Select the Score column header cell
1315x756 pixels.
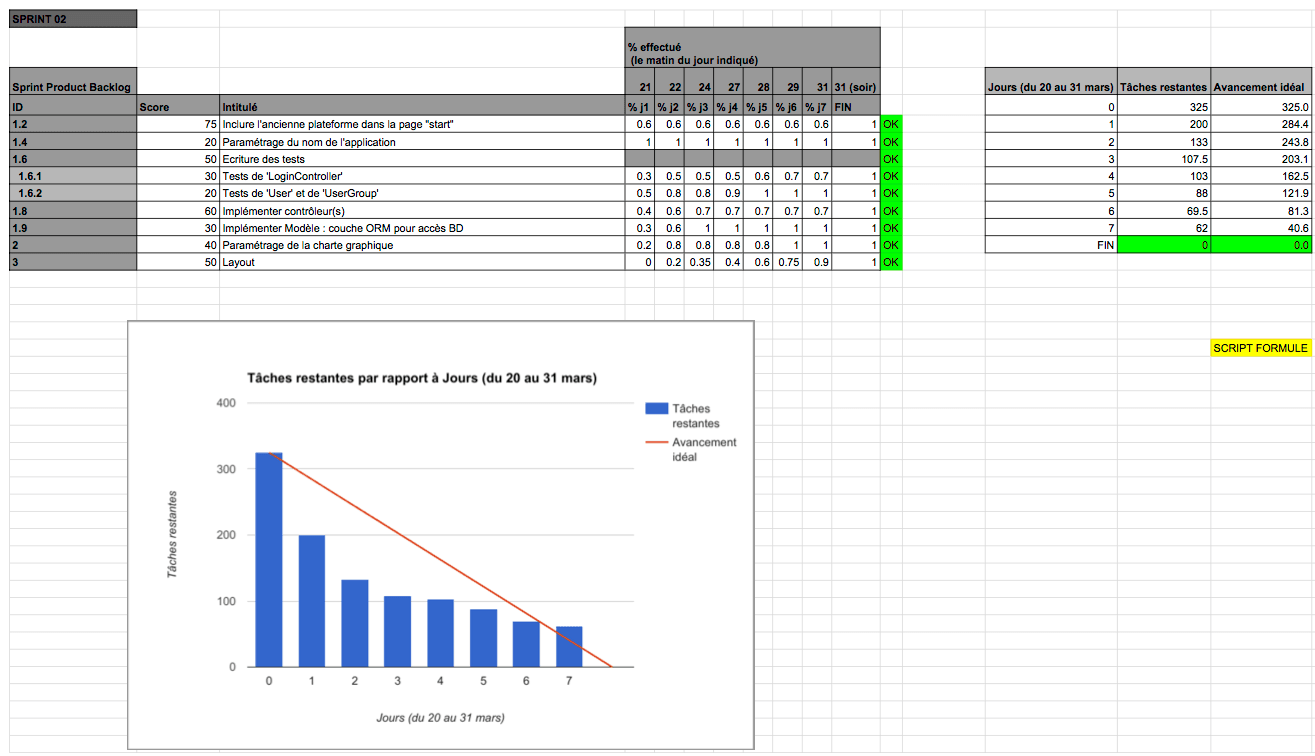tap(177, 107)
